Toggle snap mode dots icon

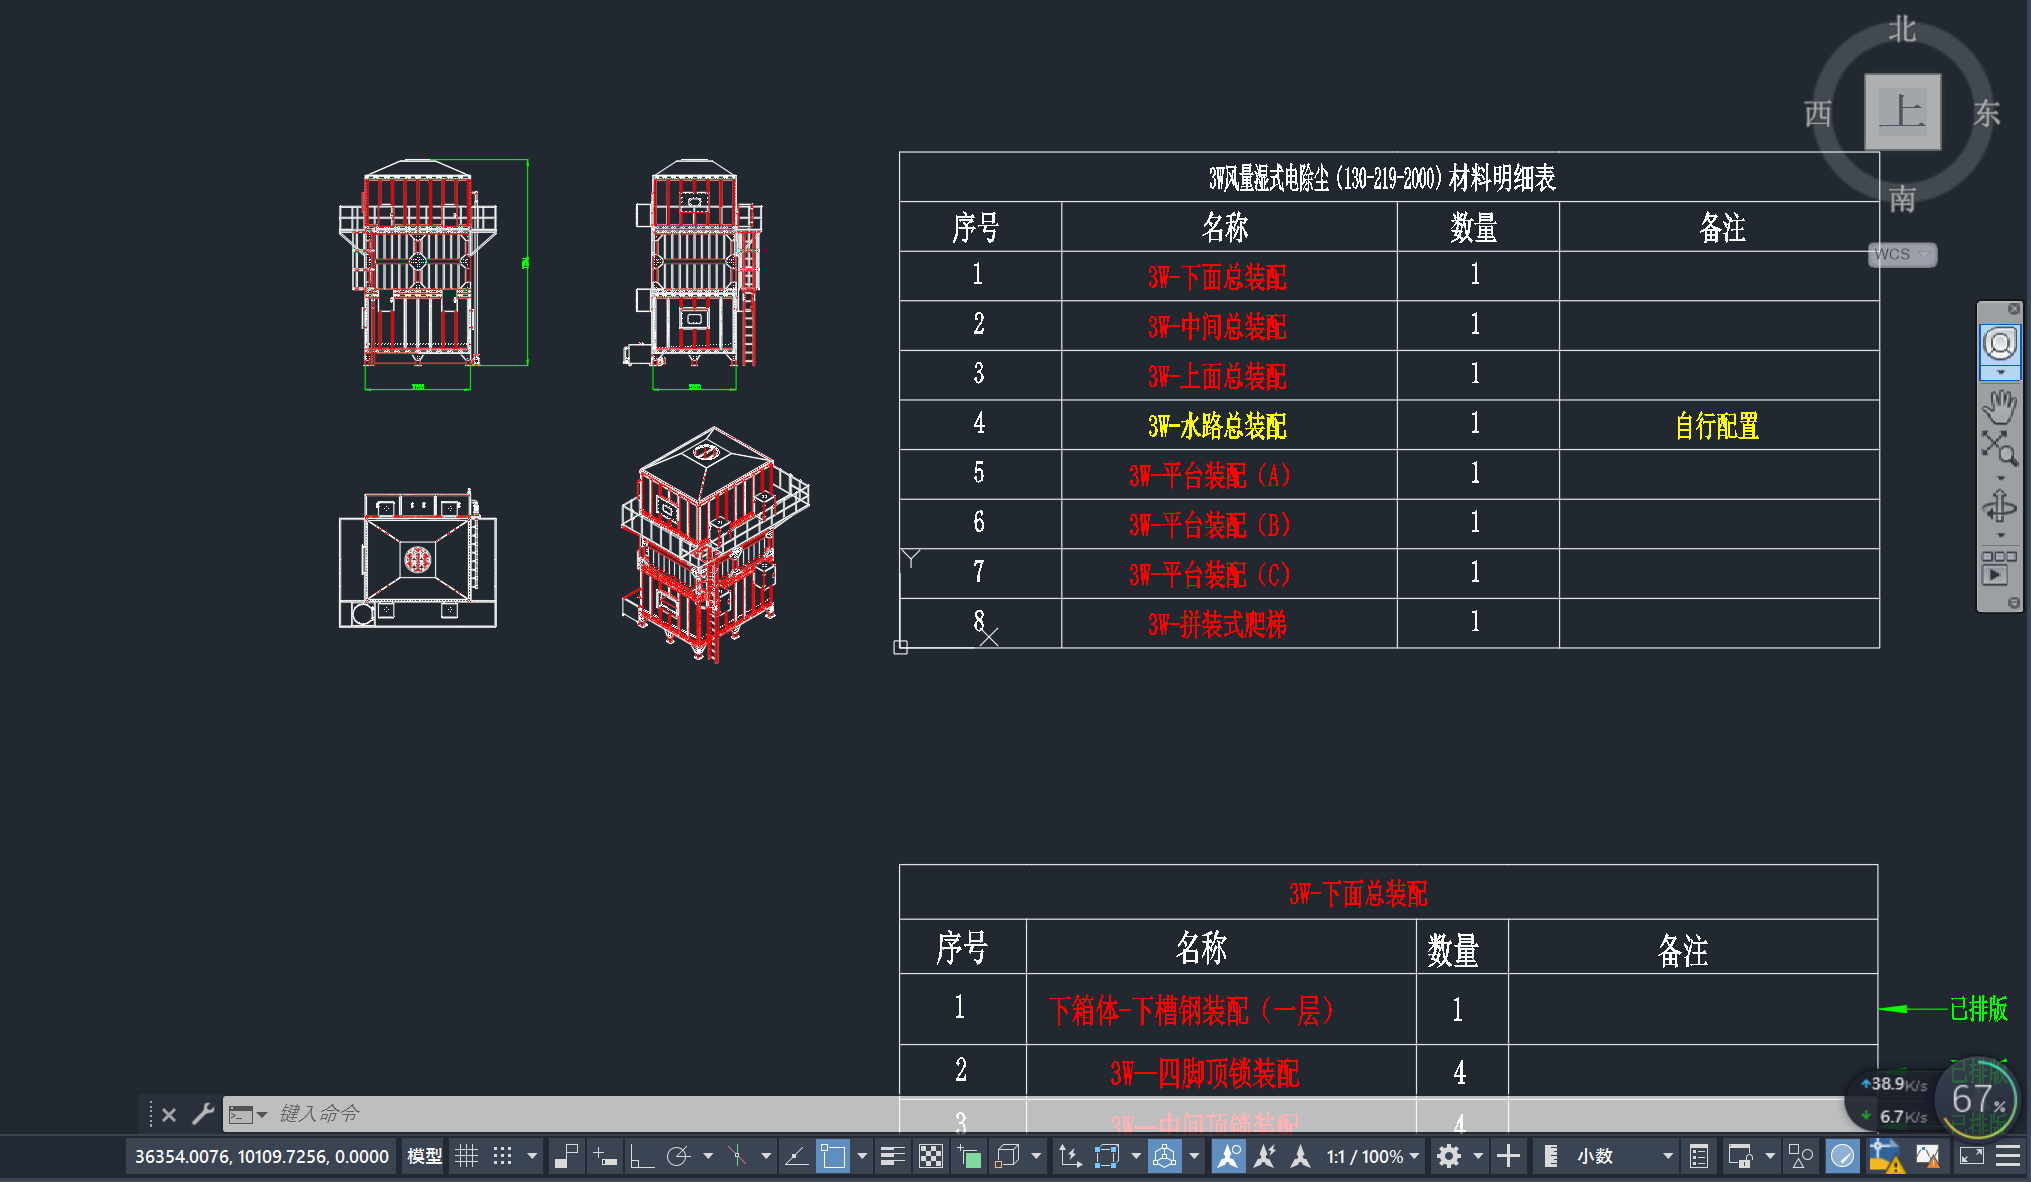pyautogui.click(x=503, y=1157)
